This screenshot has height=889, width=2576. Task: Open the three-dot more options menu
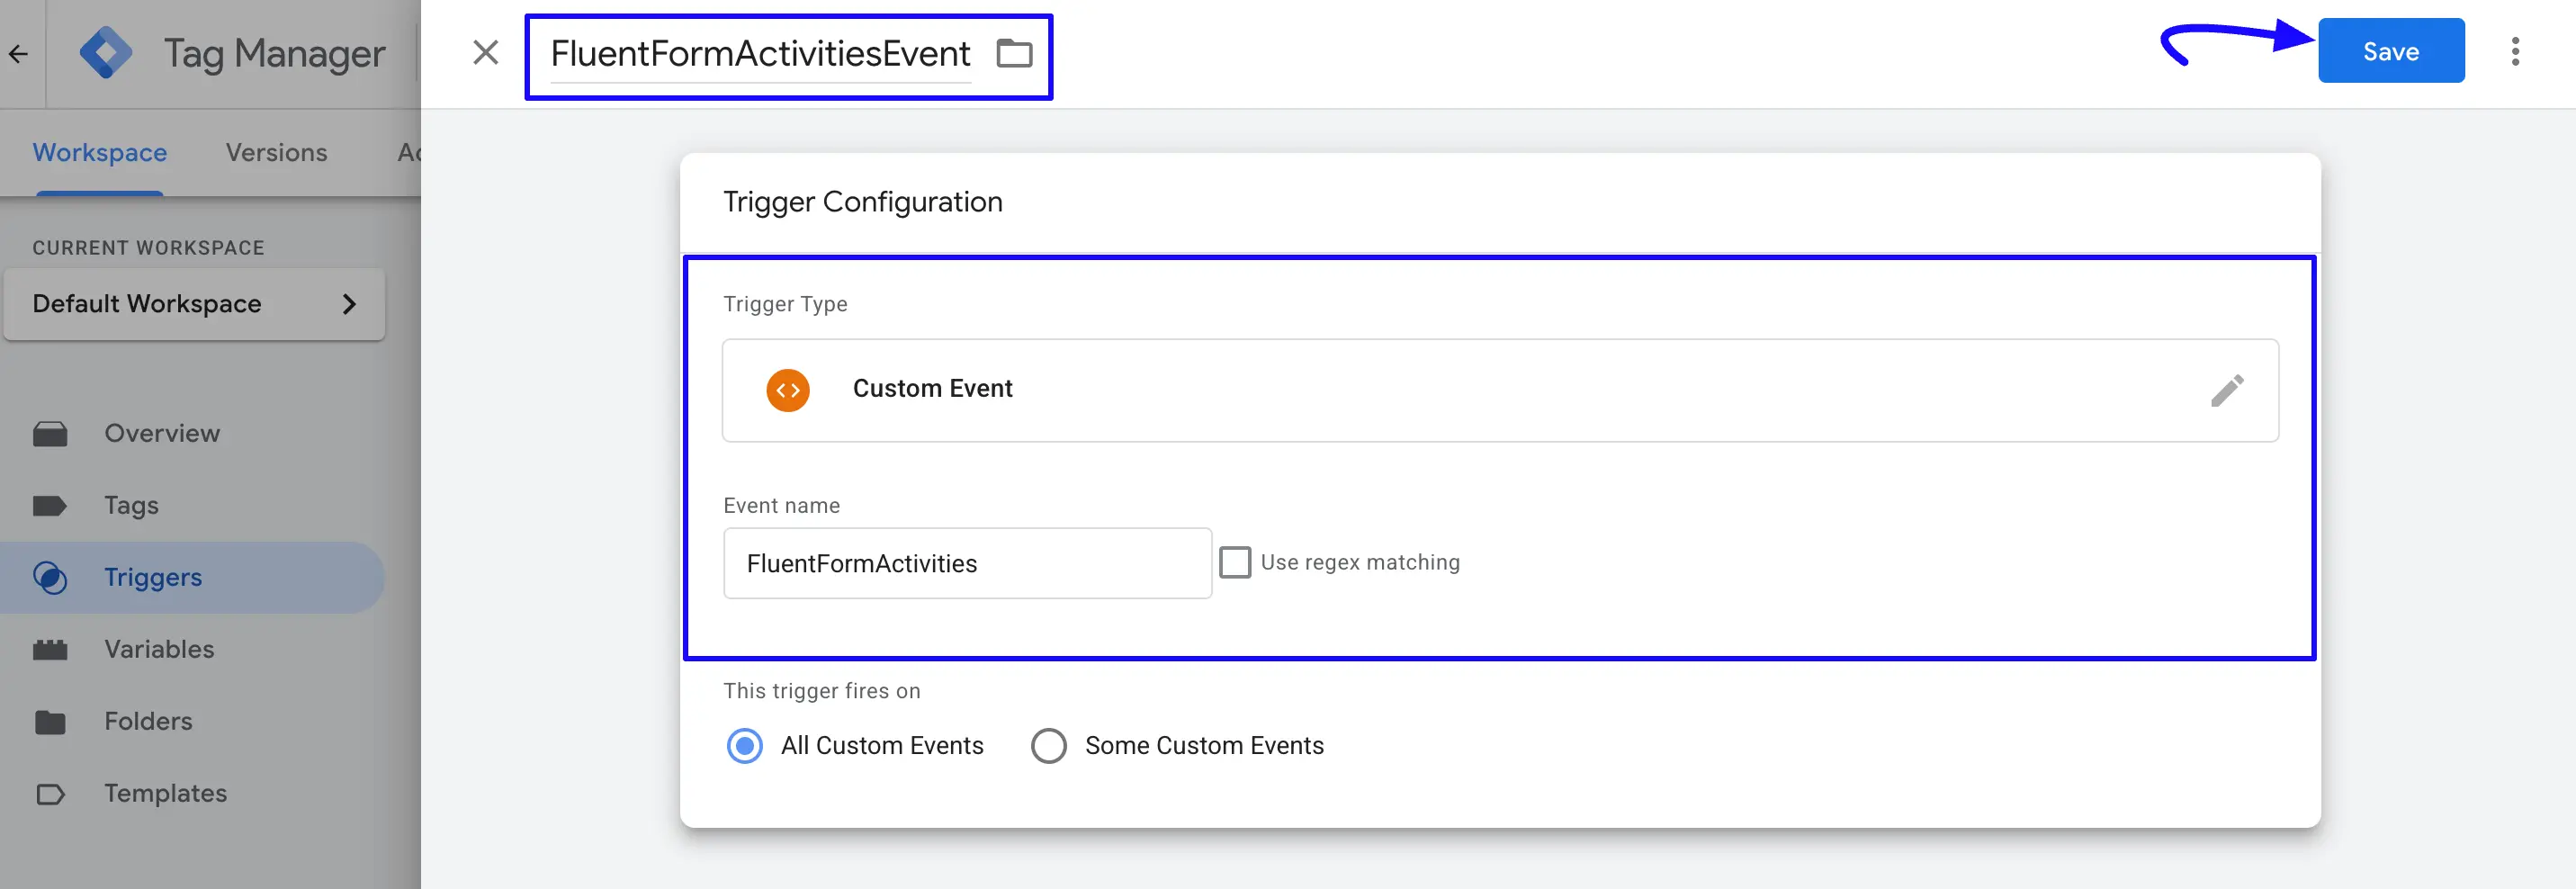[x=2515, y=52]
